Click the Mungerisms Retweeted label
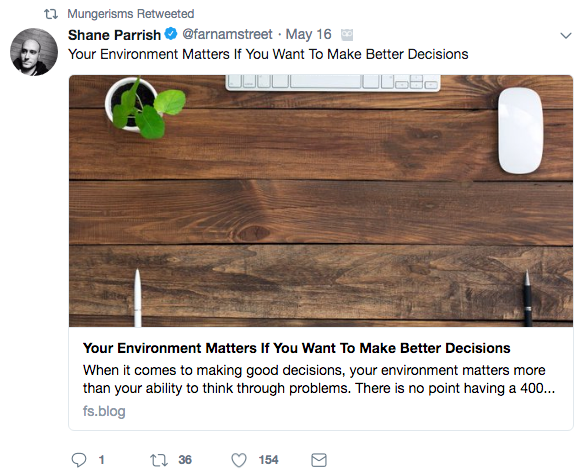This screenshot has width=586, height=474. point(130,14)
